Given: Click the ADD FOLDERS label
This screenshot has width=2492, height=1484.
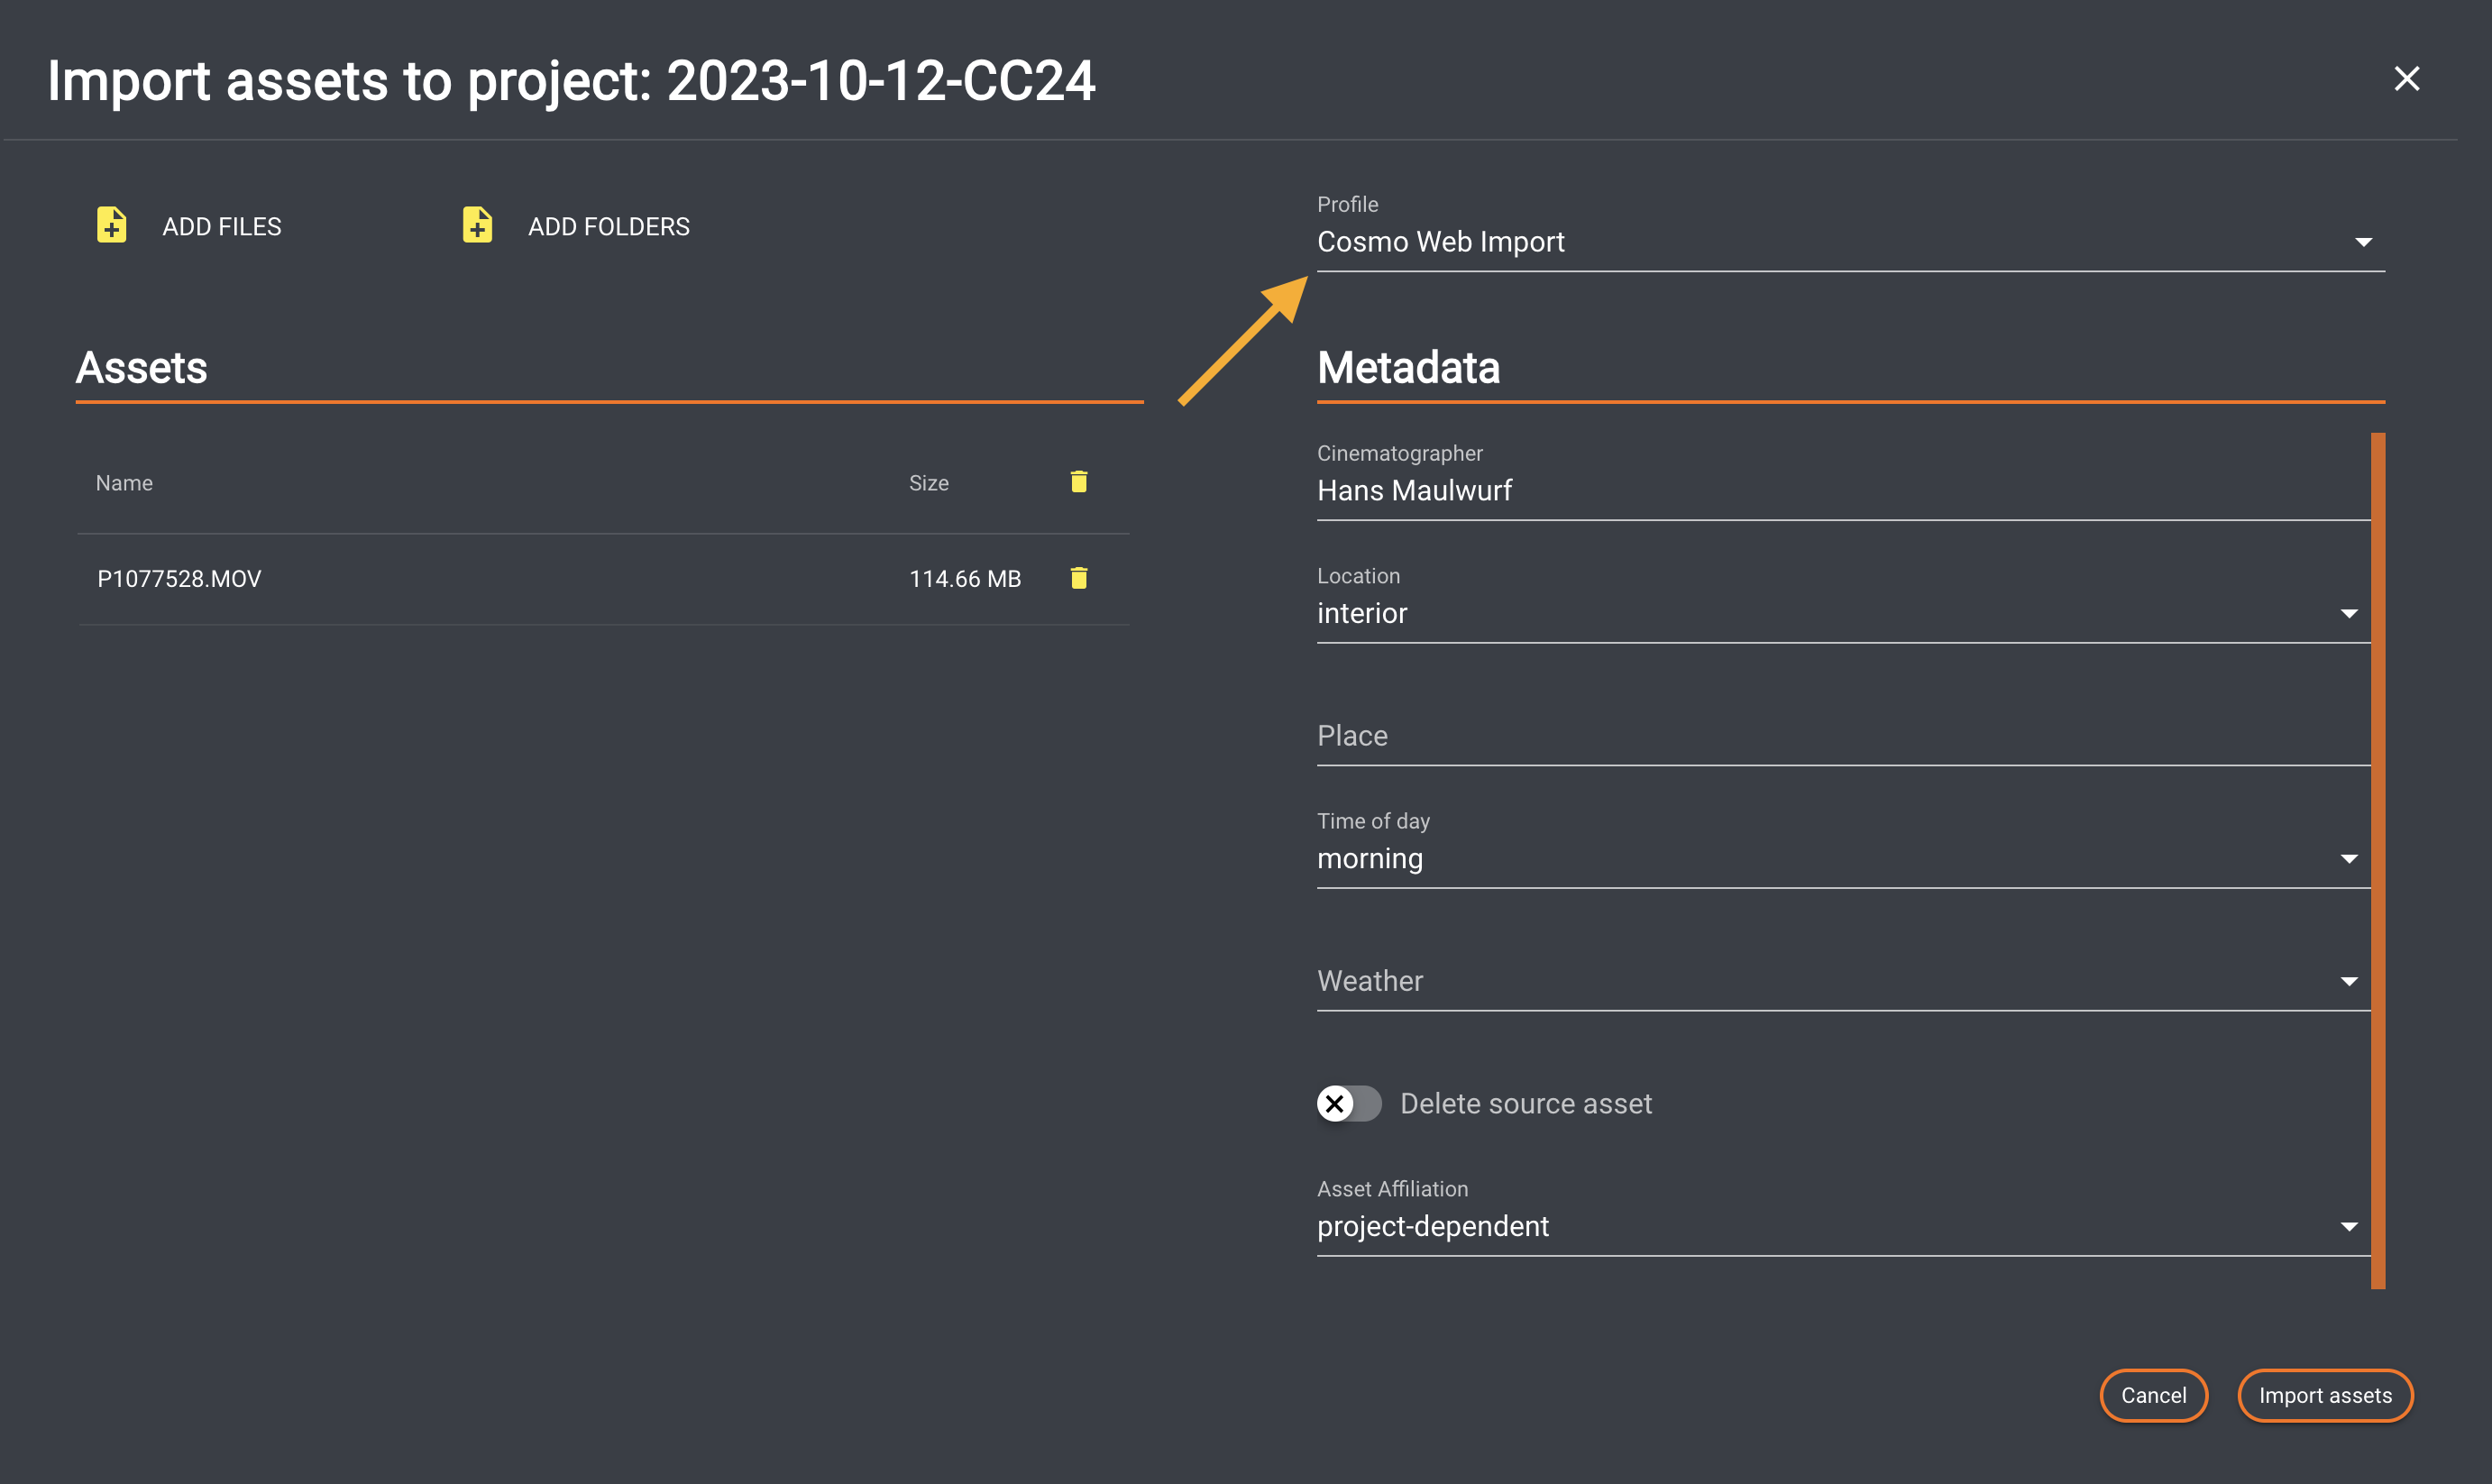Looking at the screenshot, I should click(x=608, y=227).
